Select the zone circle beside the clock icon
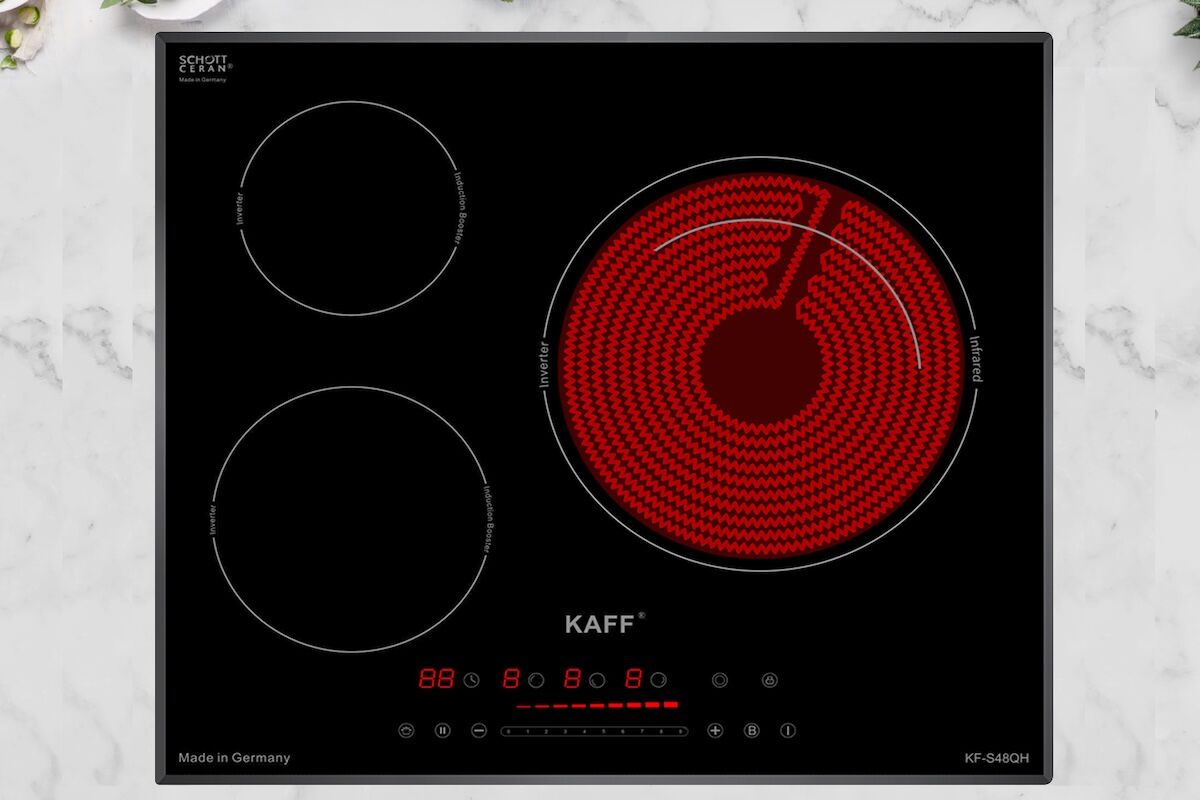The height and width of the screenshot is (800, 1200). (536, 680)
